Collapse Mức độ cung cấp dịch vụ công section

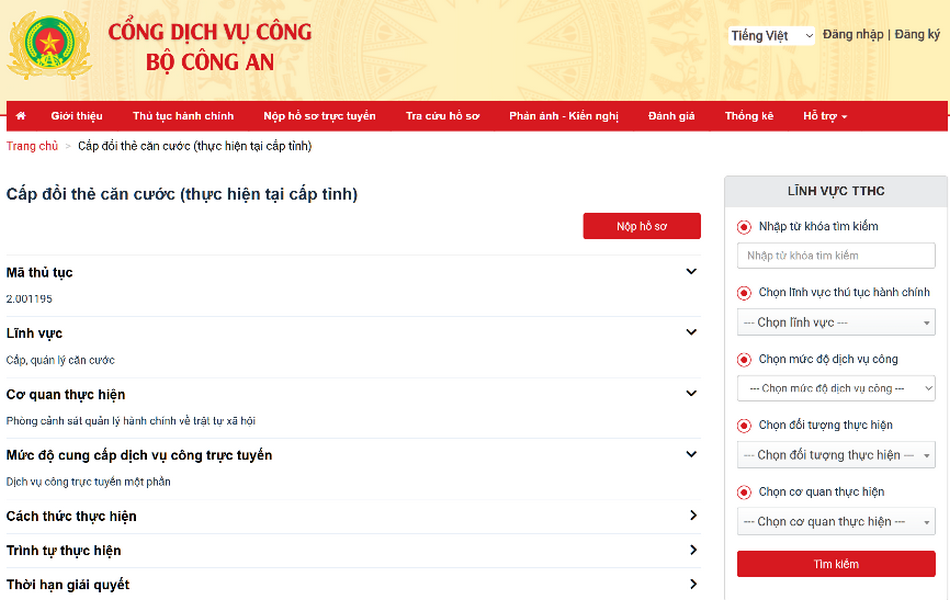pyautogui.click(x=691, y=455)
